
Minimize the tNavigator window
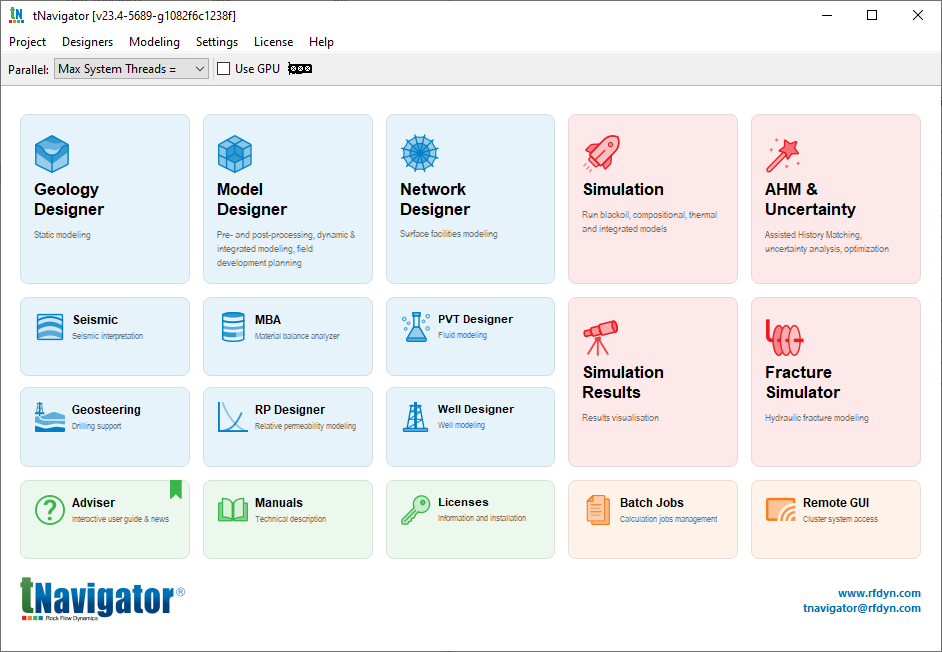(x=827, y=16)
